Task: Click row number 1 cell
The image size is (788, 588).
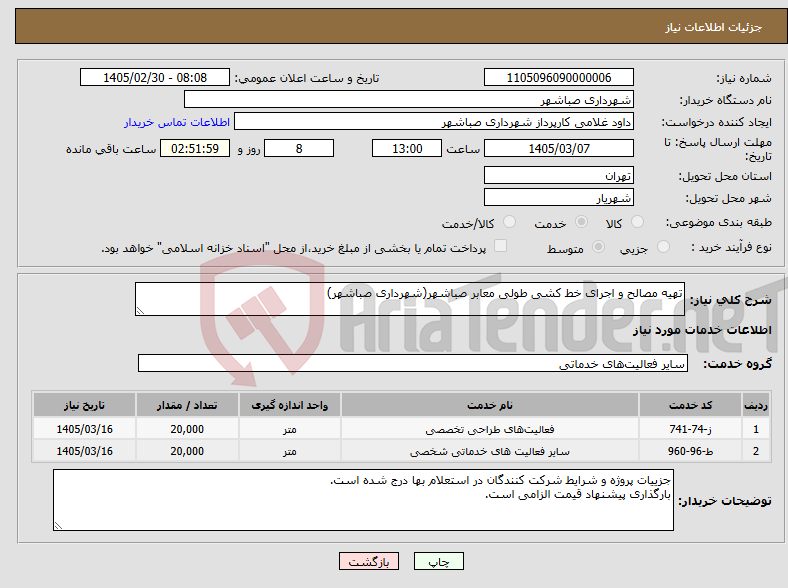Action: tap(756, 429)
